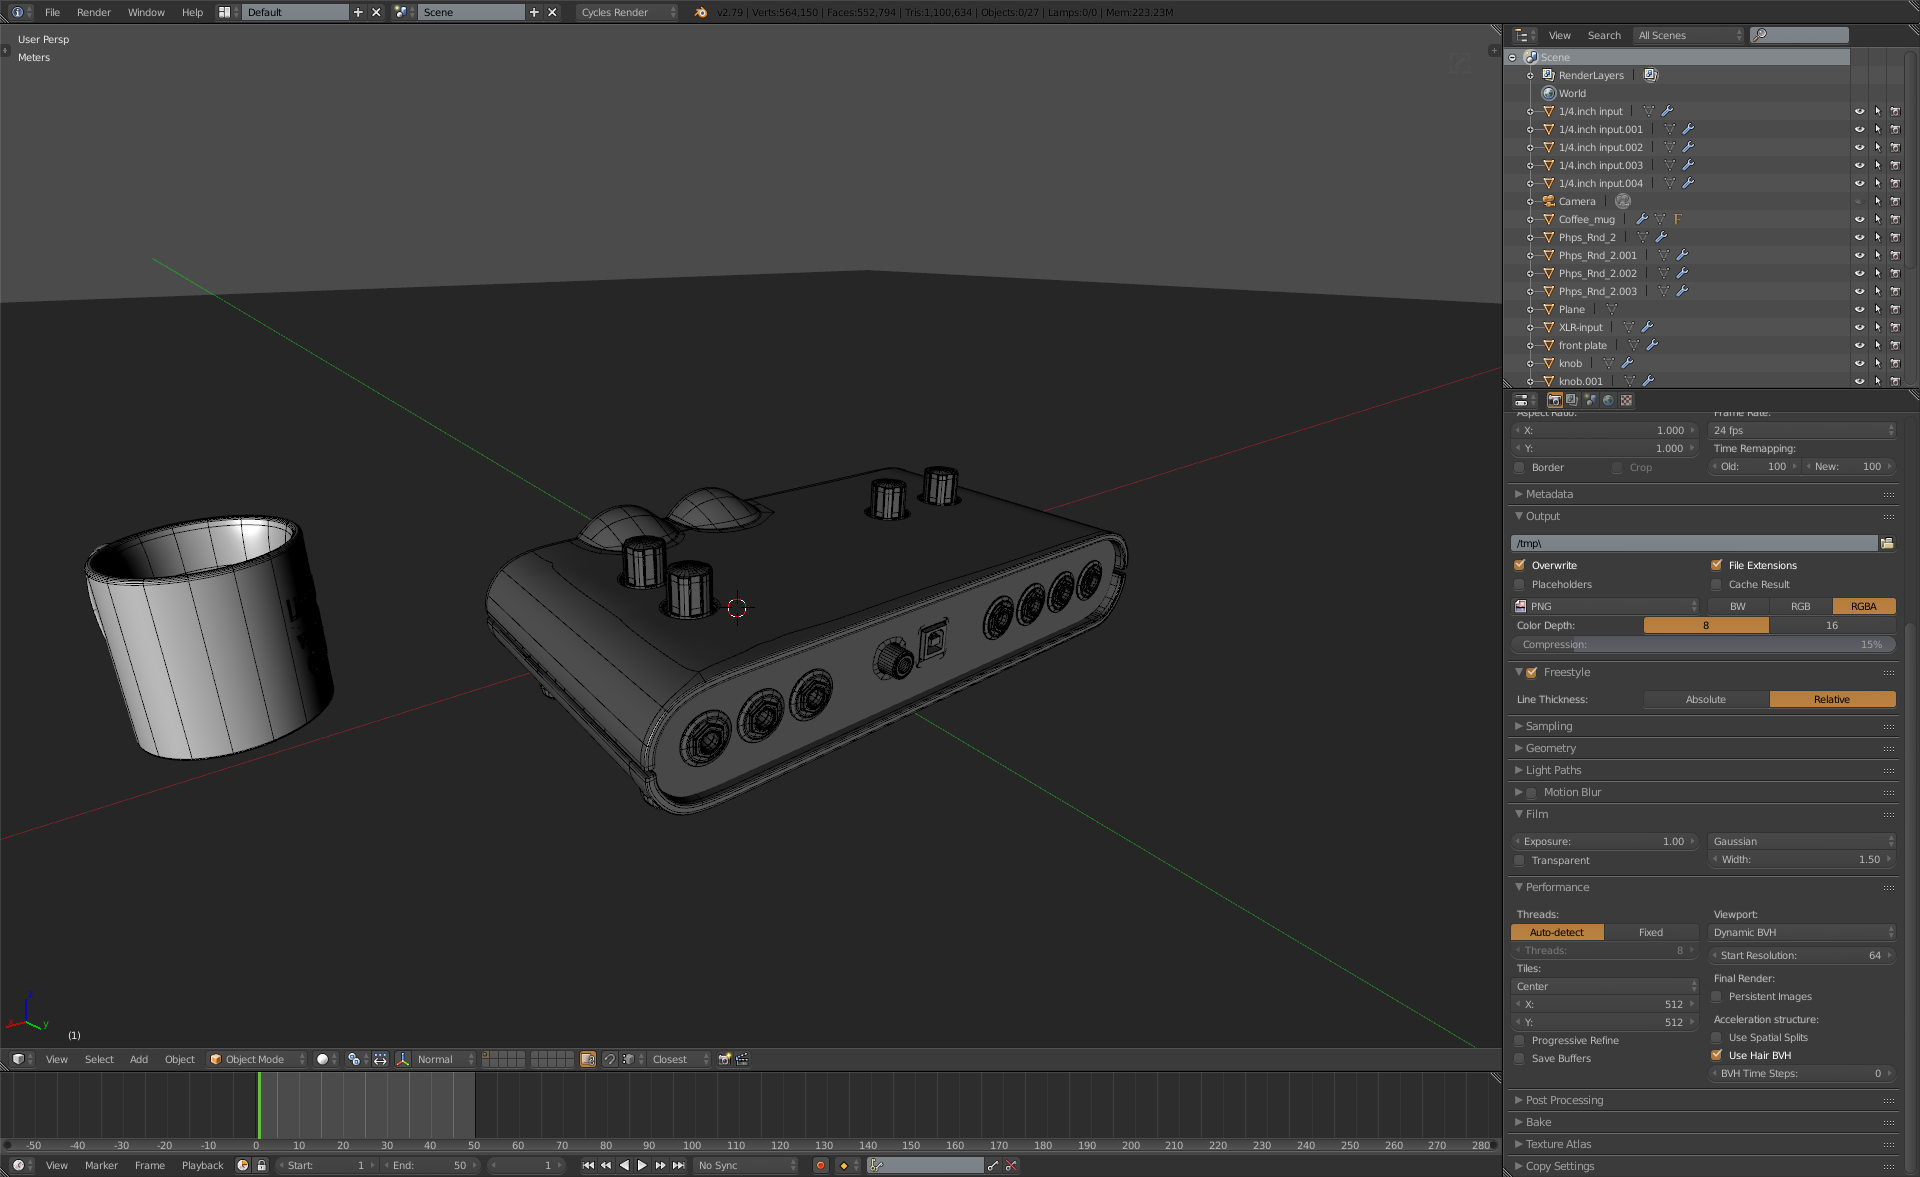Enable the Transparent film checkbox

click(1520, 860)
